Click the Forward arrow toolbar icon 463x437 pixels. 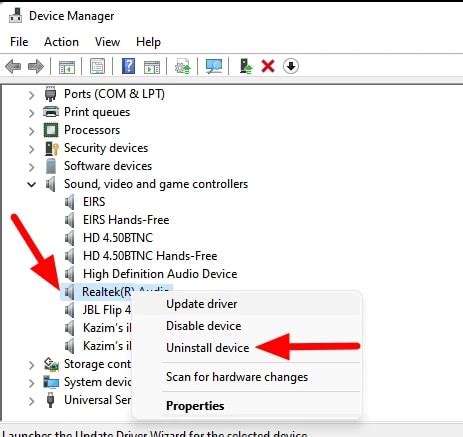pyautogui.click(x=36, y=66)
